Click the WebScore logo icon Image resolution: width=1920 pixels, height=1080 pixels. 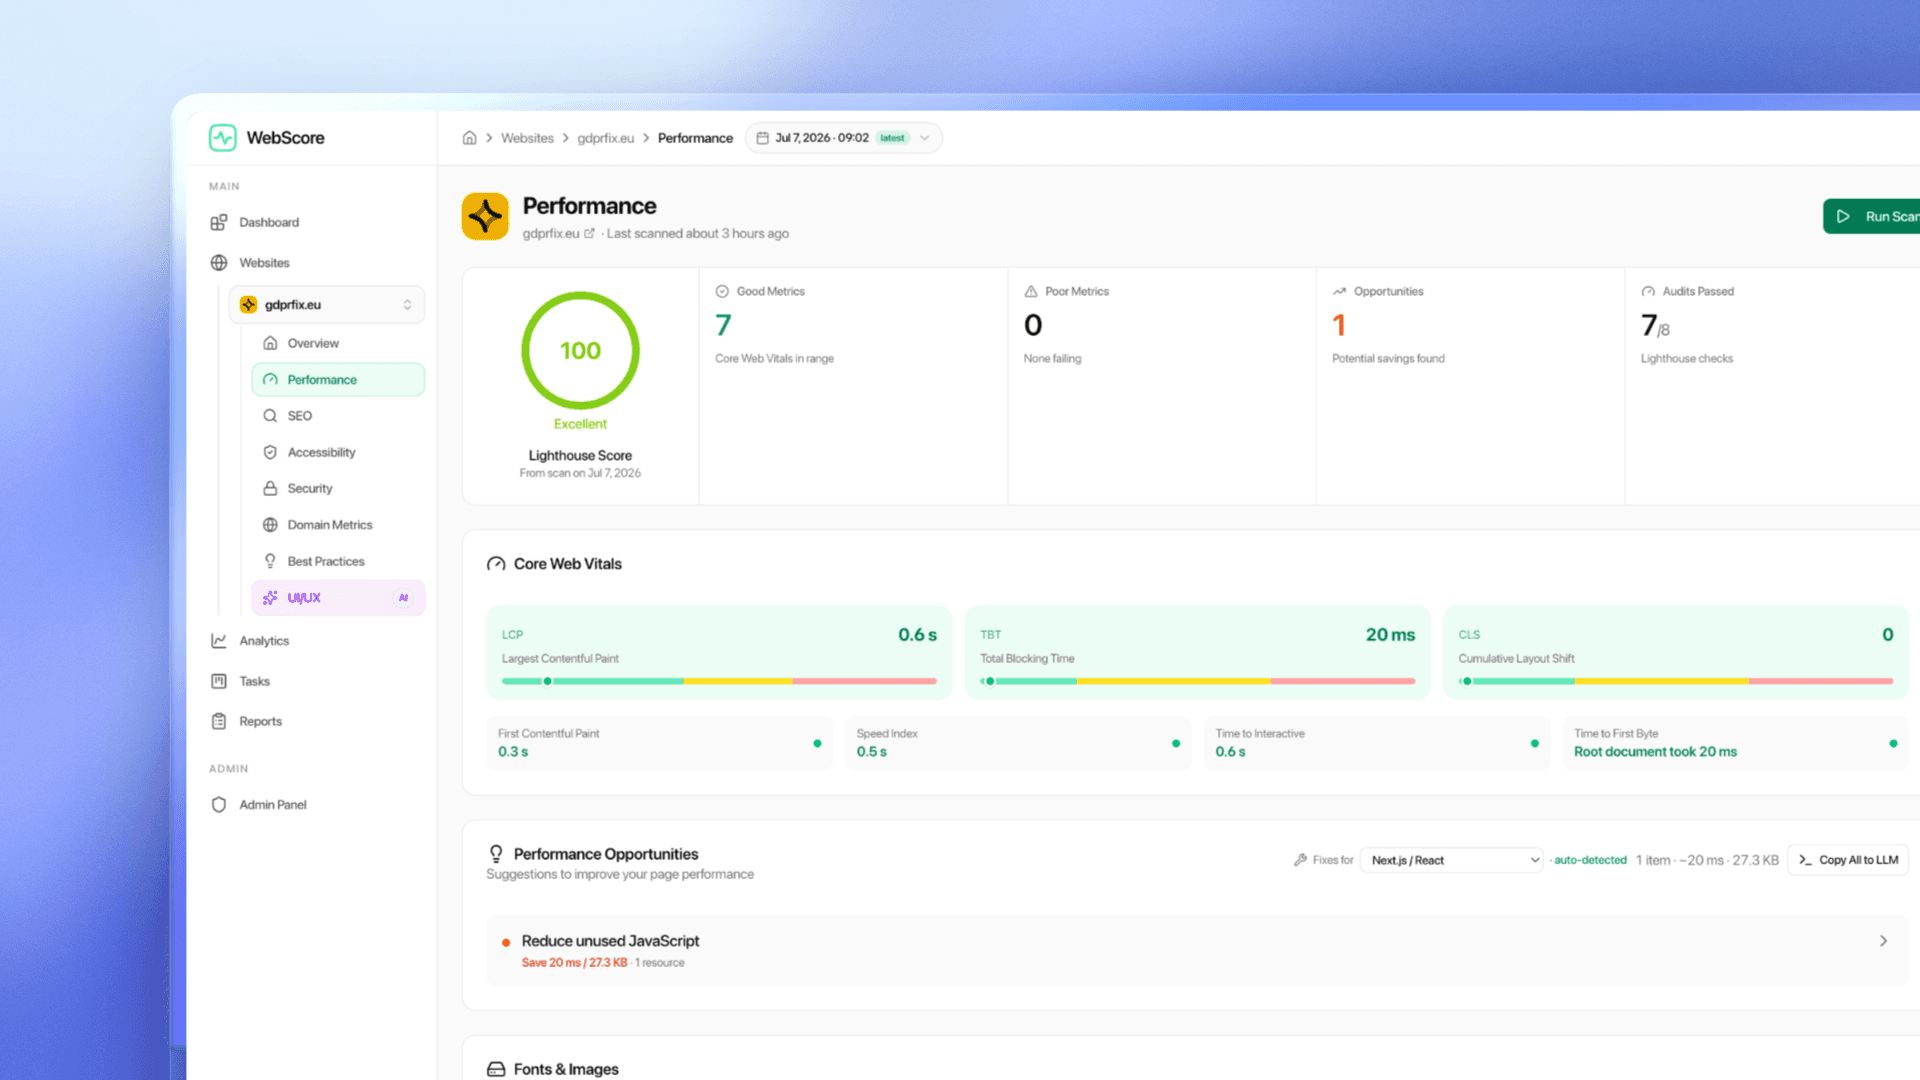tap(222, 137)
